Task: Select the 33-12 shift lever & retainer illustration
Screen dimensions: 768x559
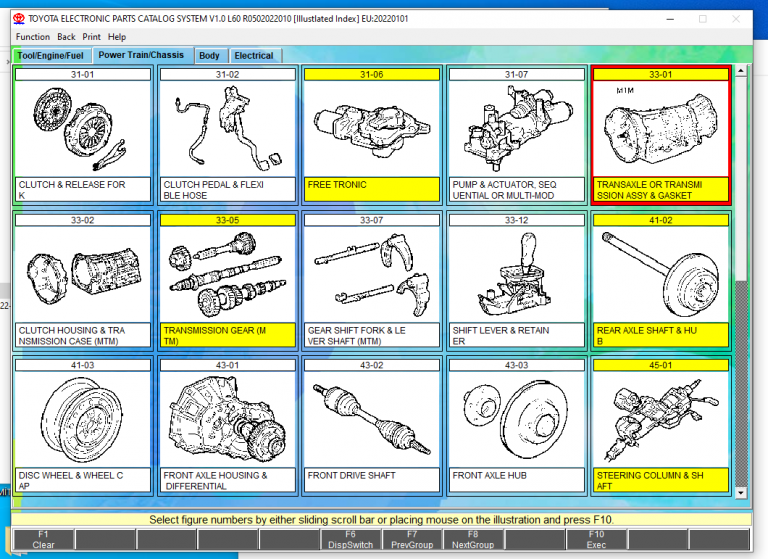Action: [x=516, y=274]
